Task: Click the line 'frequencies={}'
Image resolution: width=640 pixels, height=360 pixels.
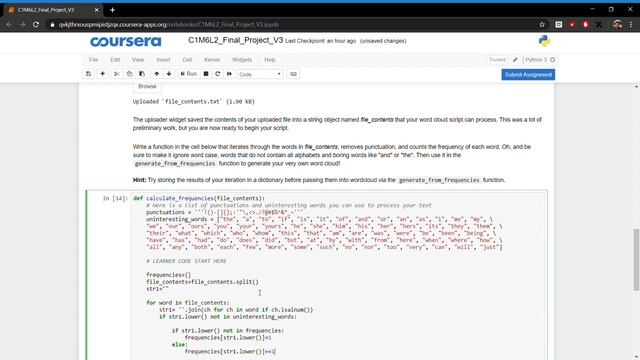Action: coord(169,275)
